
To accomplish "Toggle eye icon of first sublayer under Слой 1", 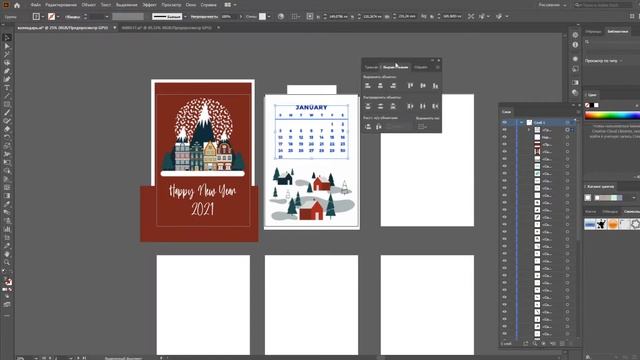I will click(504, 129).
